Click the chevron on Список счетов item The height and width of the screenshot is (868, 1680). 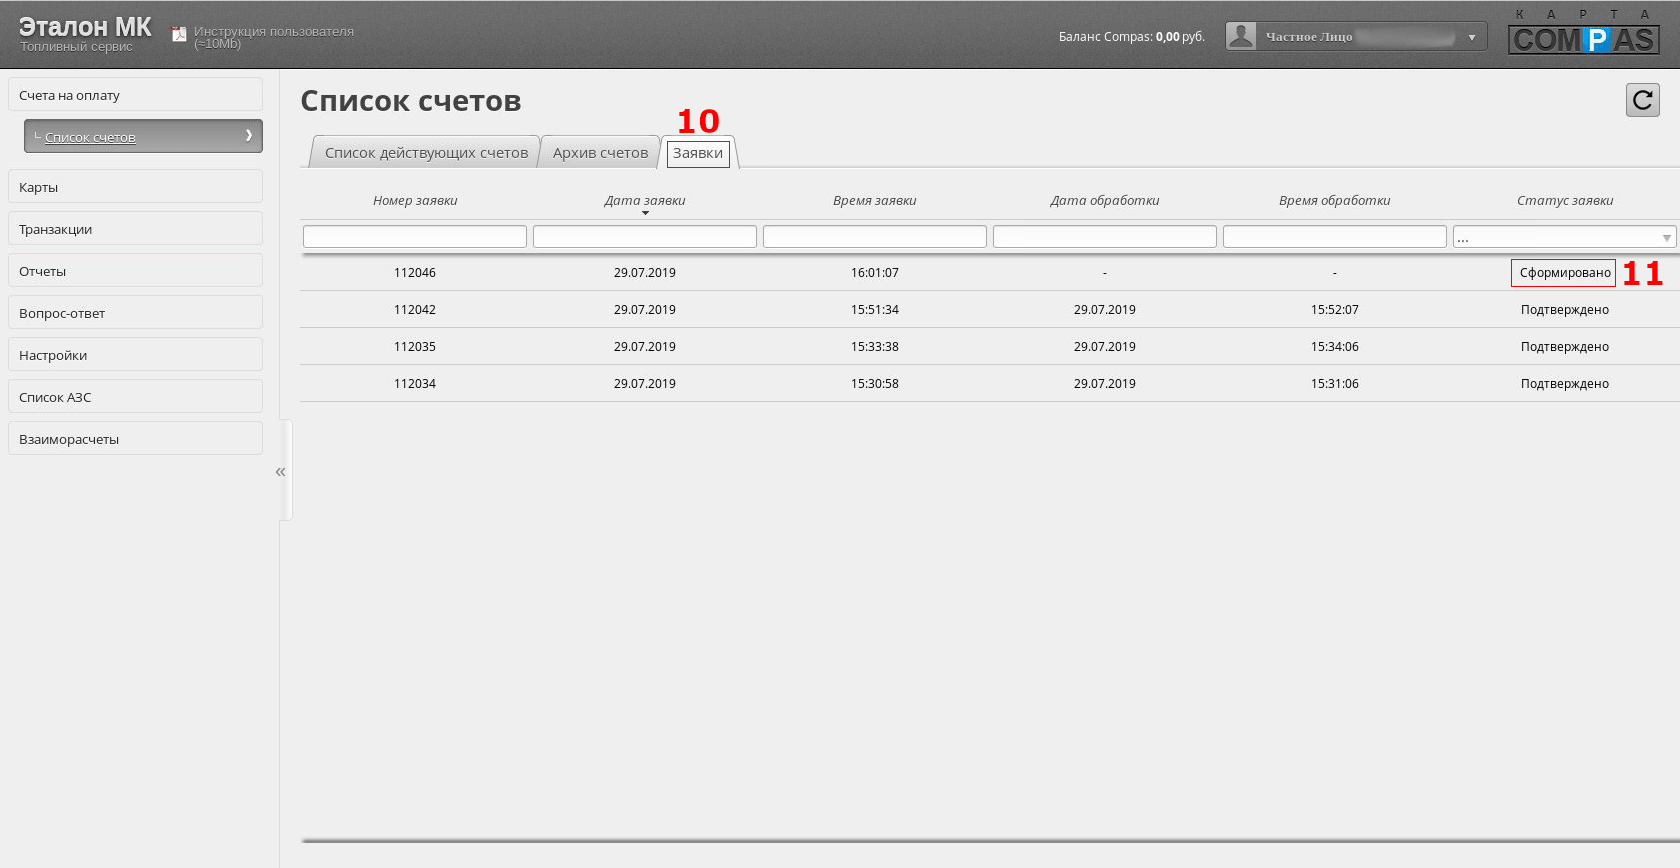coord(249,135)
